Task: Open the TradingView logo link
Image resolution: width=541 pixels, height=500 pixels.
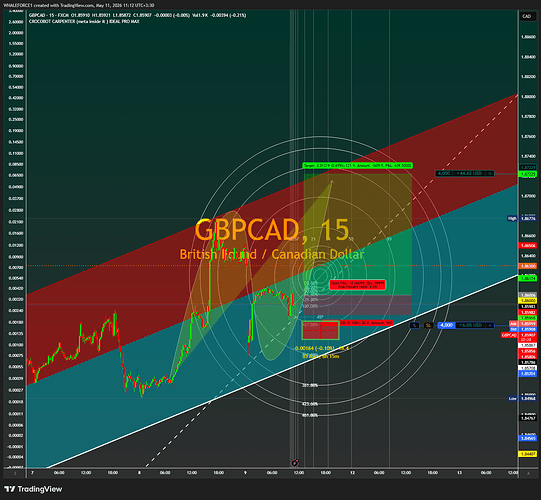Action: tap(33, 489)
